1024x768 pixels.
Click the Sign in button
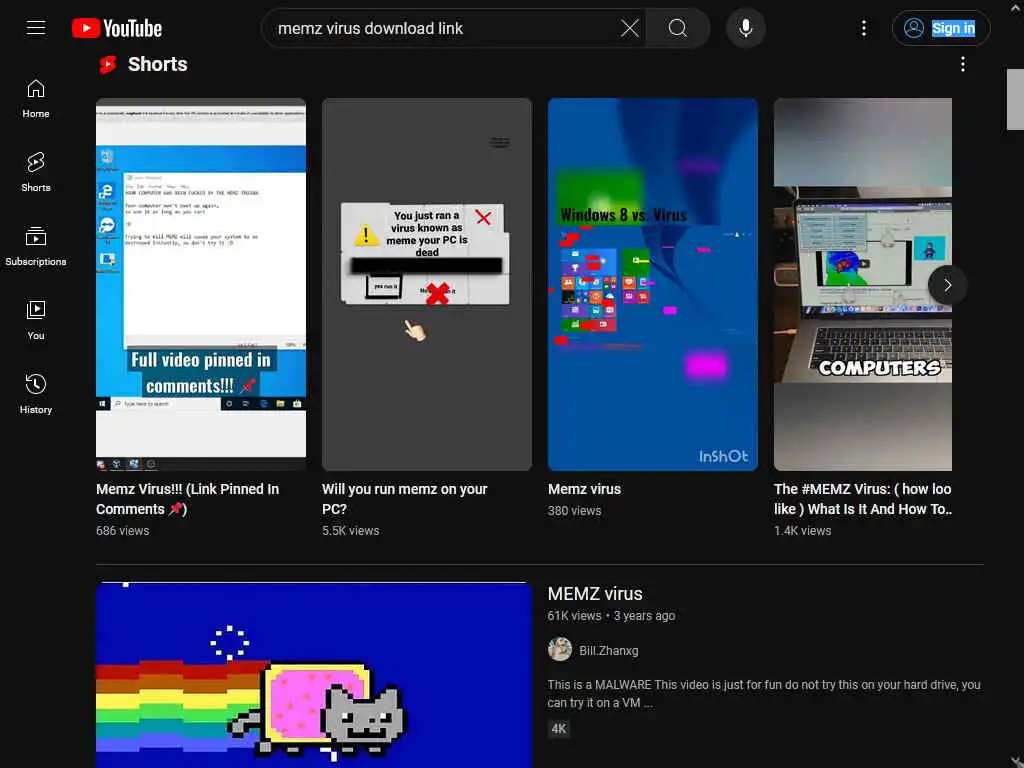[x=940, y=28]
